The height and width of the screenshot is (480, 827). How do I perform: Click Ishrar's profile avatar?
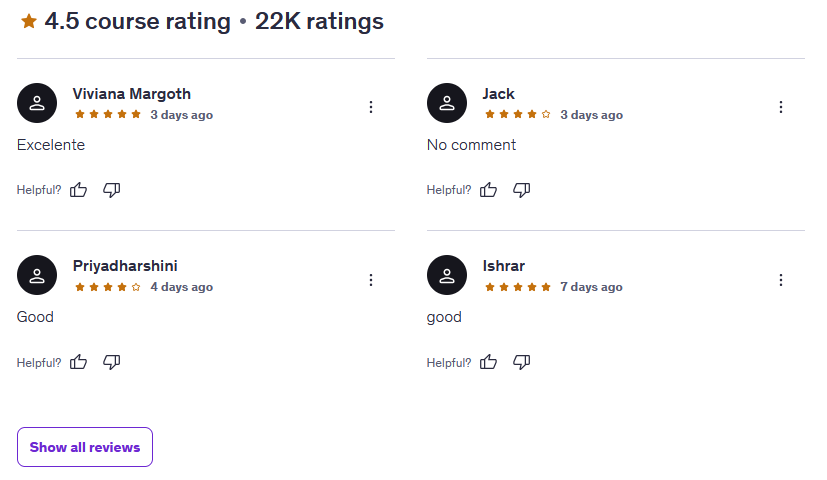447,275
